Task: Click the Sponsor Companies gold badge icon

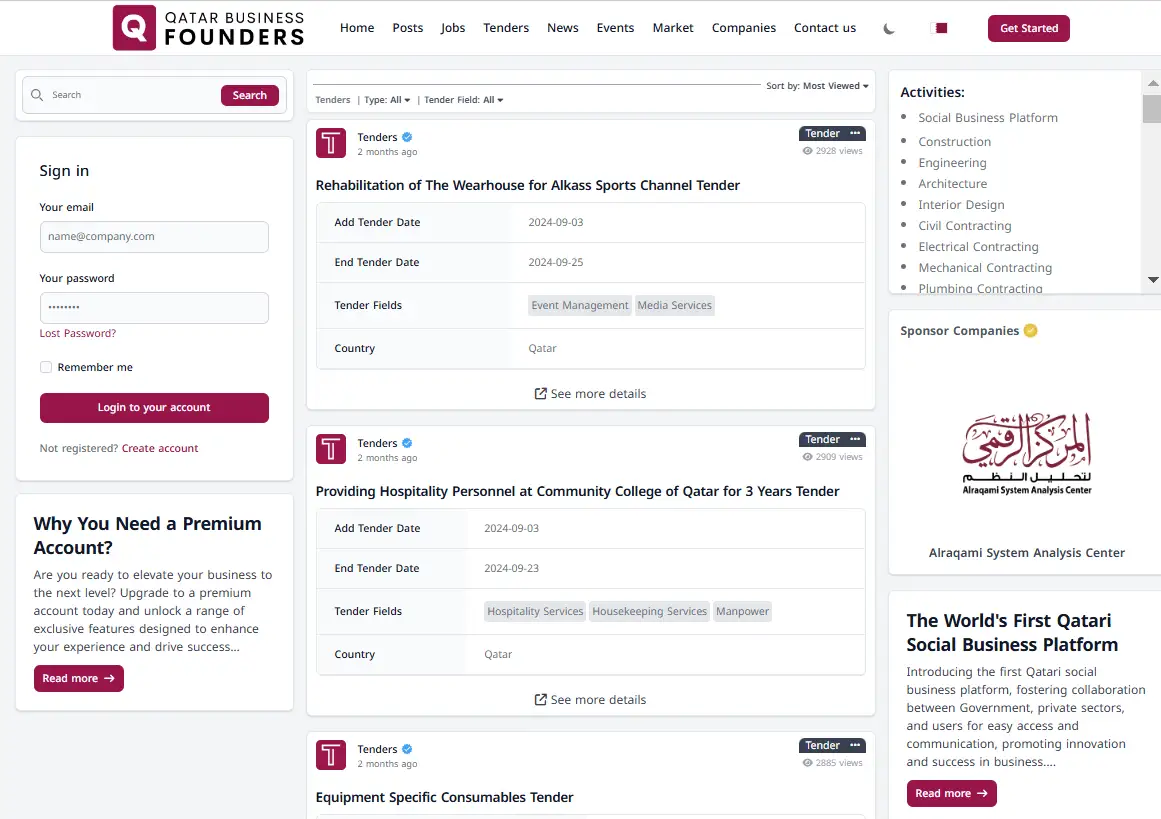Action: pyautogui.click(x=1031, y=331)
